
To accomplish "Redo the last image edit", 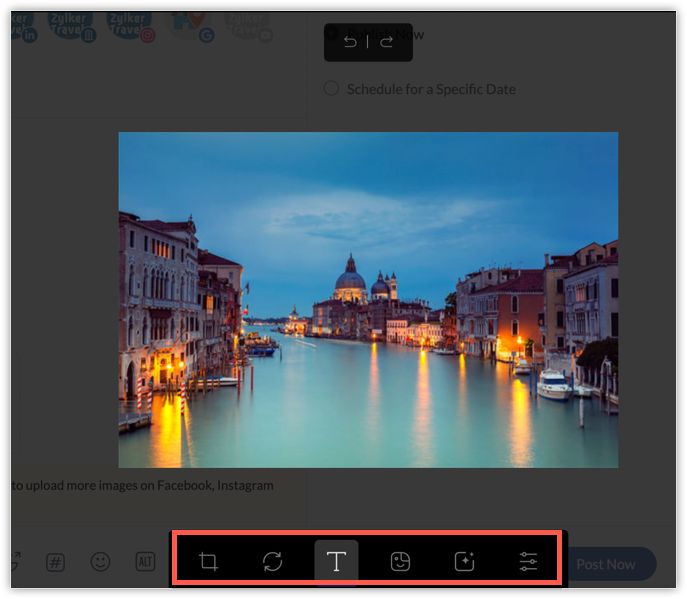I will tap(386, 42).
